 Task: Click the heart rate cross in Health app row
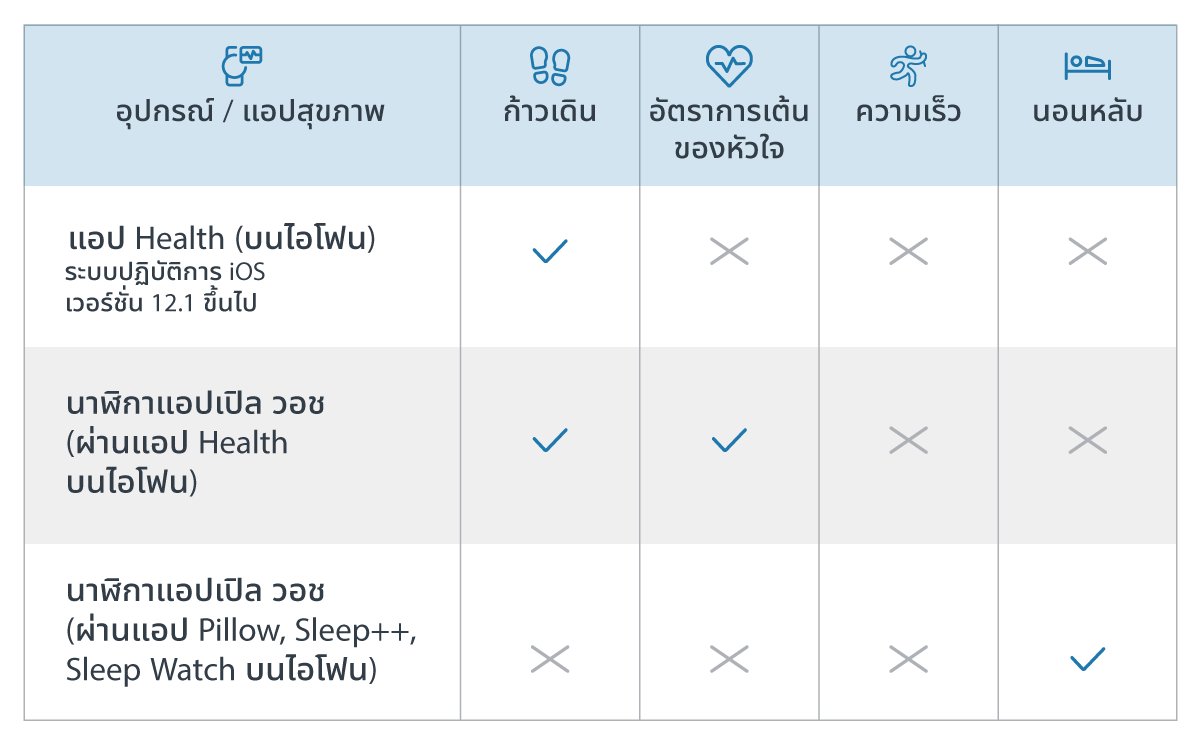point(729,251)
